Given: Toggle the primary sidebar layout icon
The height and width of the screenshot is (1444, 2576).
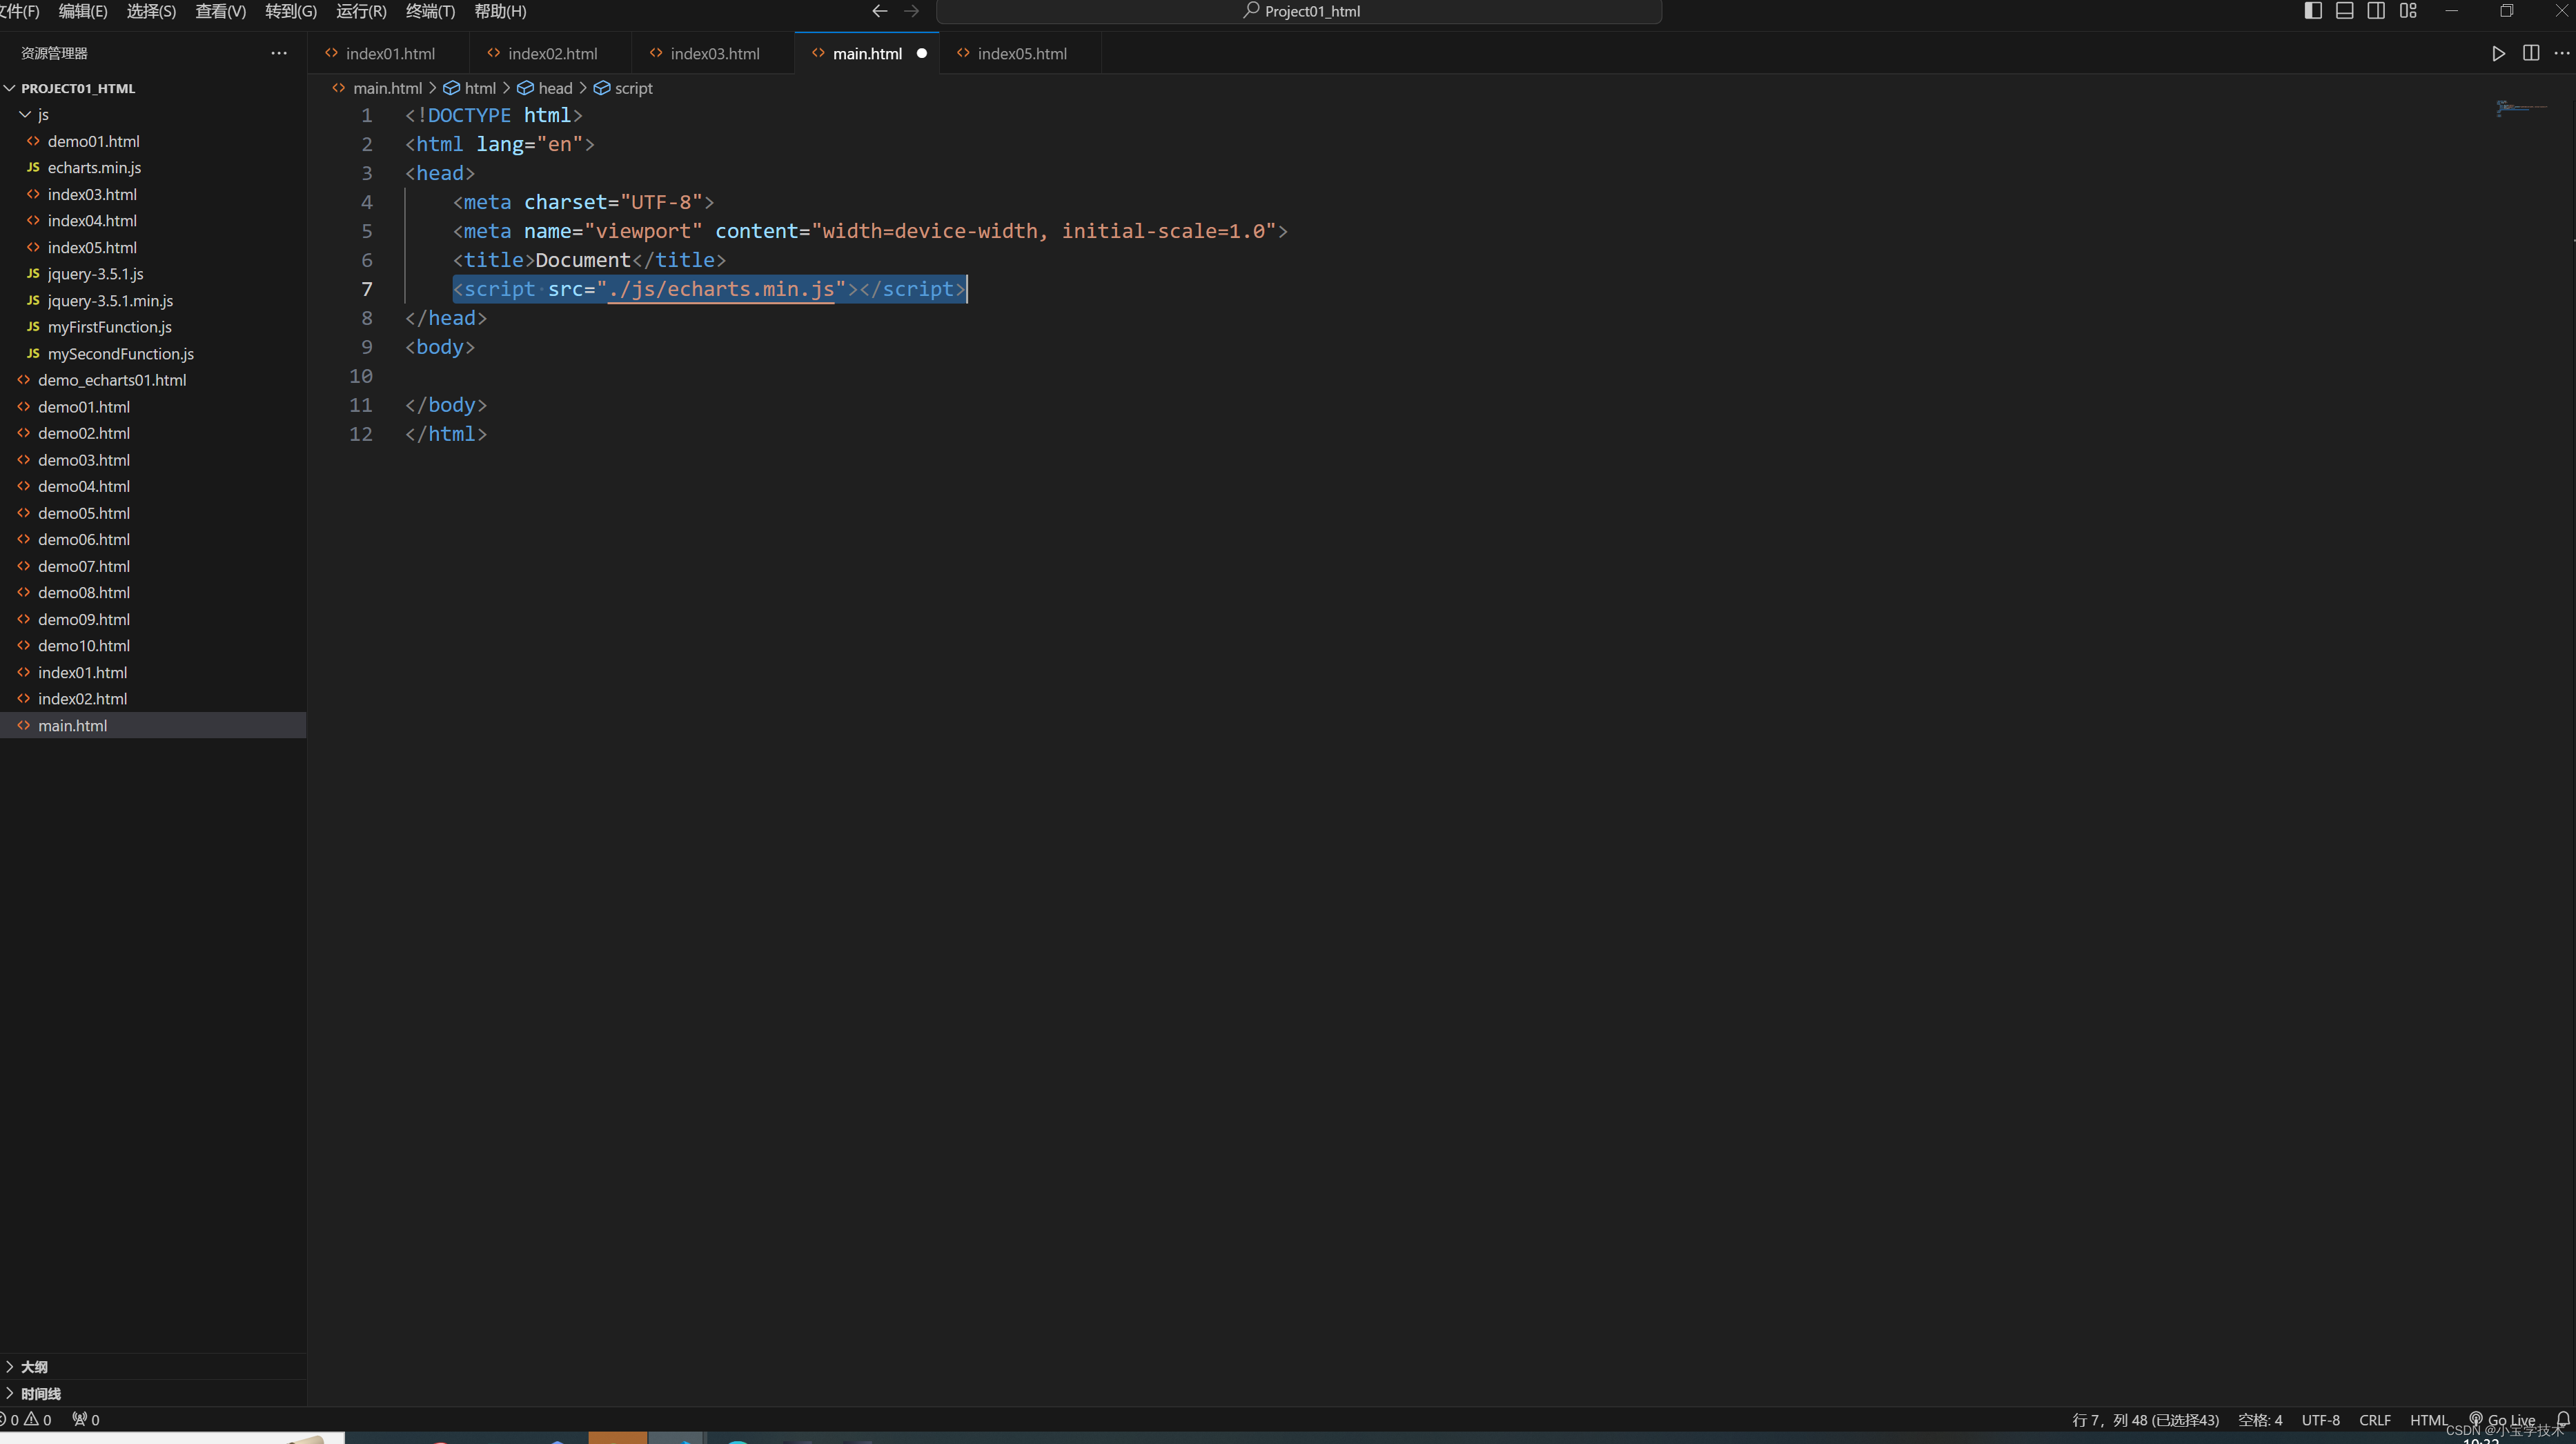Looking at the screenshot, I should pos(2313,11).
